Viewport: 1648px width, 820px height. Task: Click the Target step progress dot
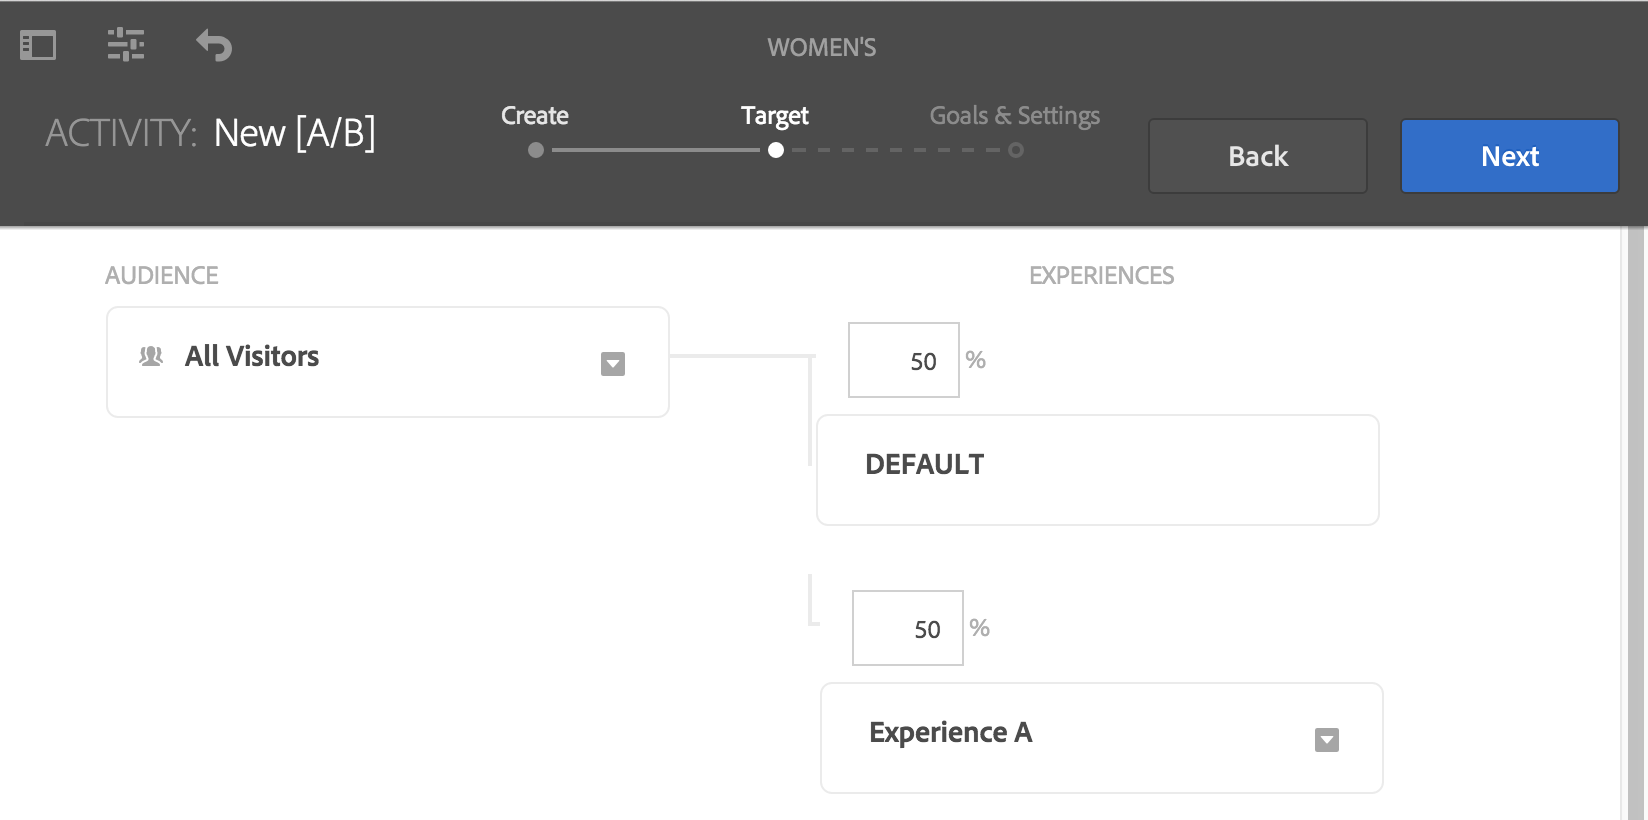pyautogui.click(x=776, y=150)
